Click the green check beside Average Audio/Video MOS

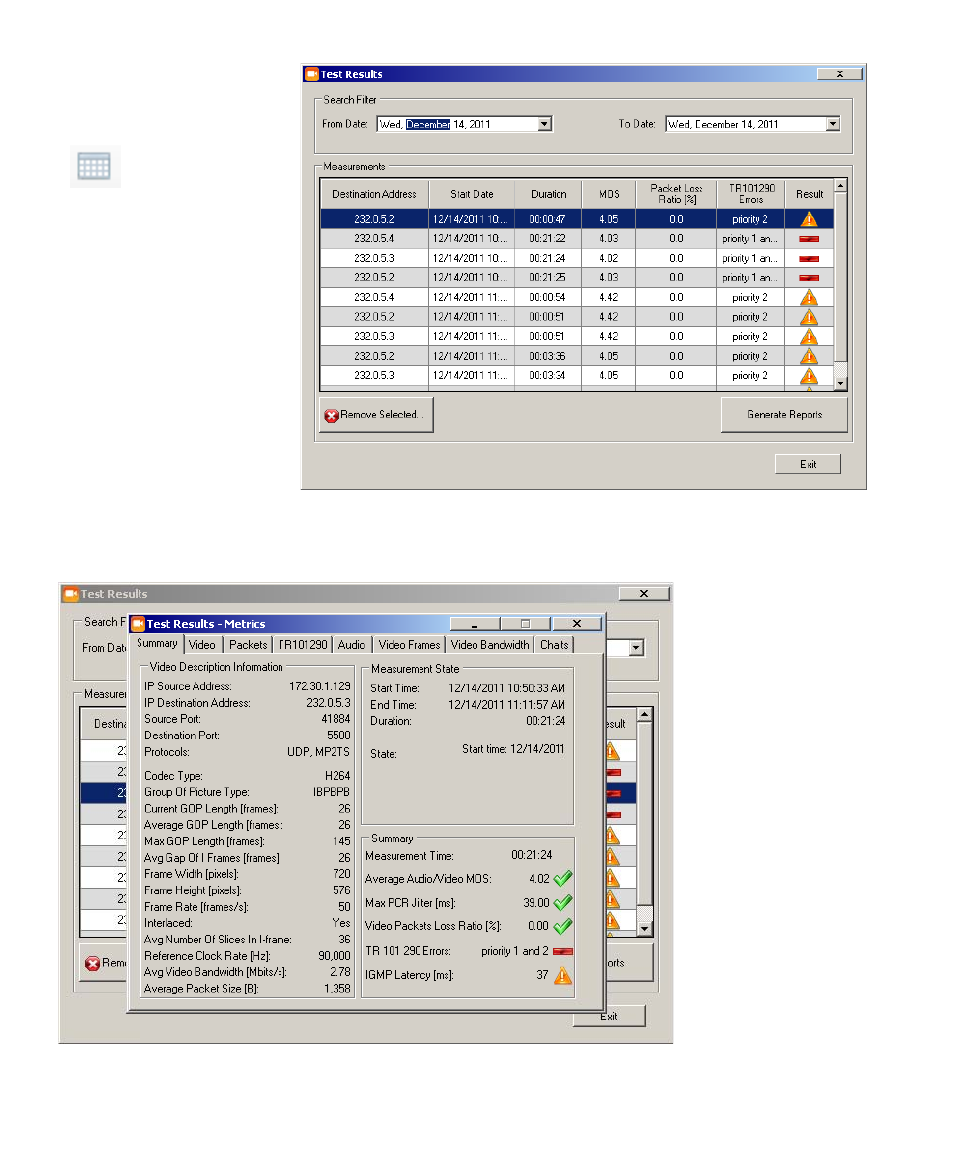click(x=563, y=878)
